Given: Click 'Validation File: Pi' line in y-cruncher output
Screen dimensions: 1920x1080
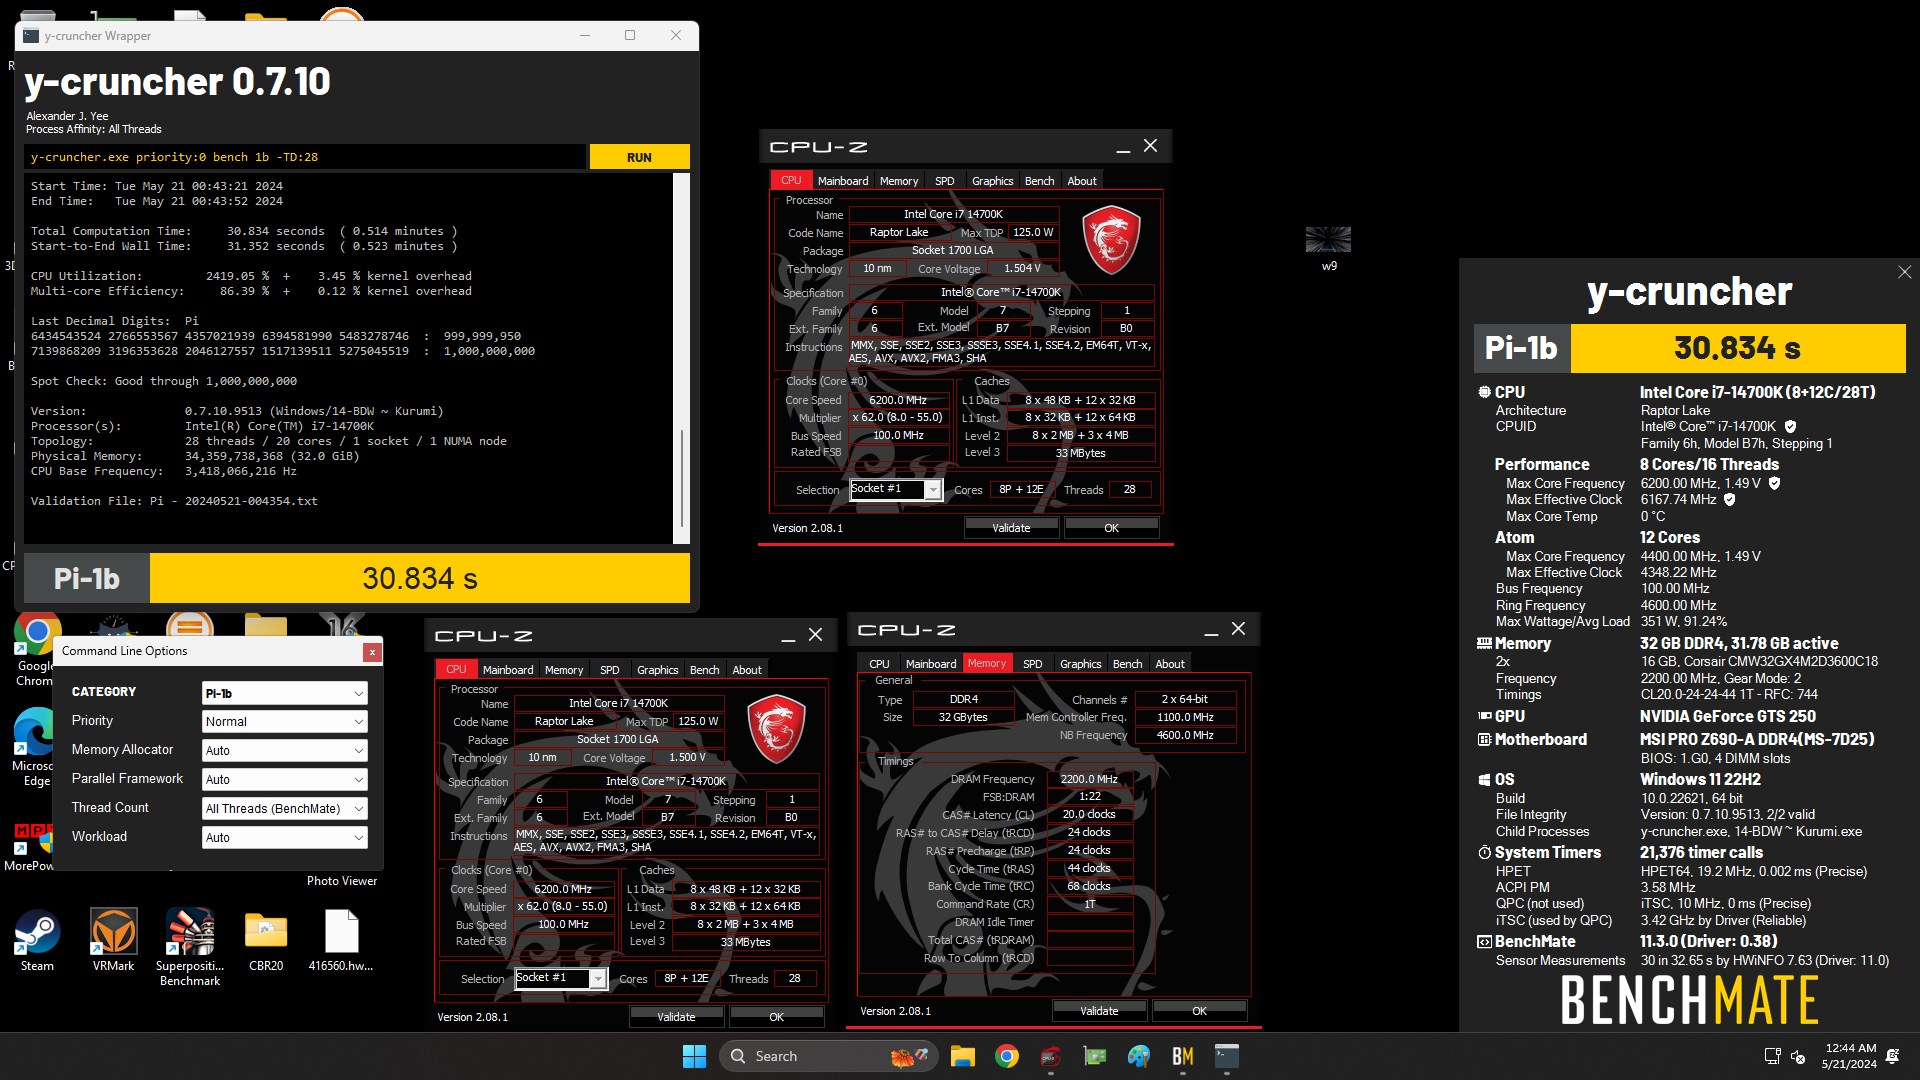Looking at the screenshot, I should [174, 501].
